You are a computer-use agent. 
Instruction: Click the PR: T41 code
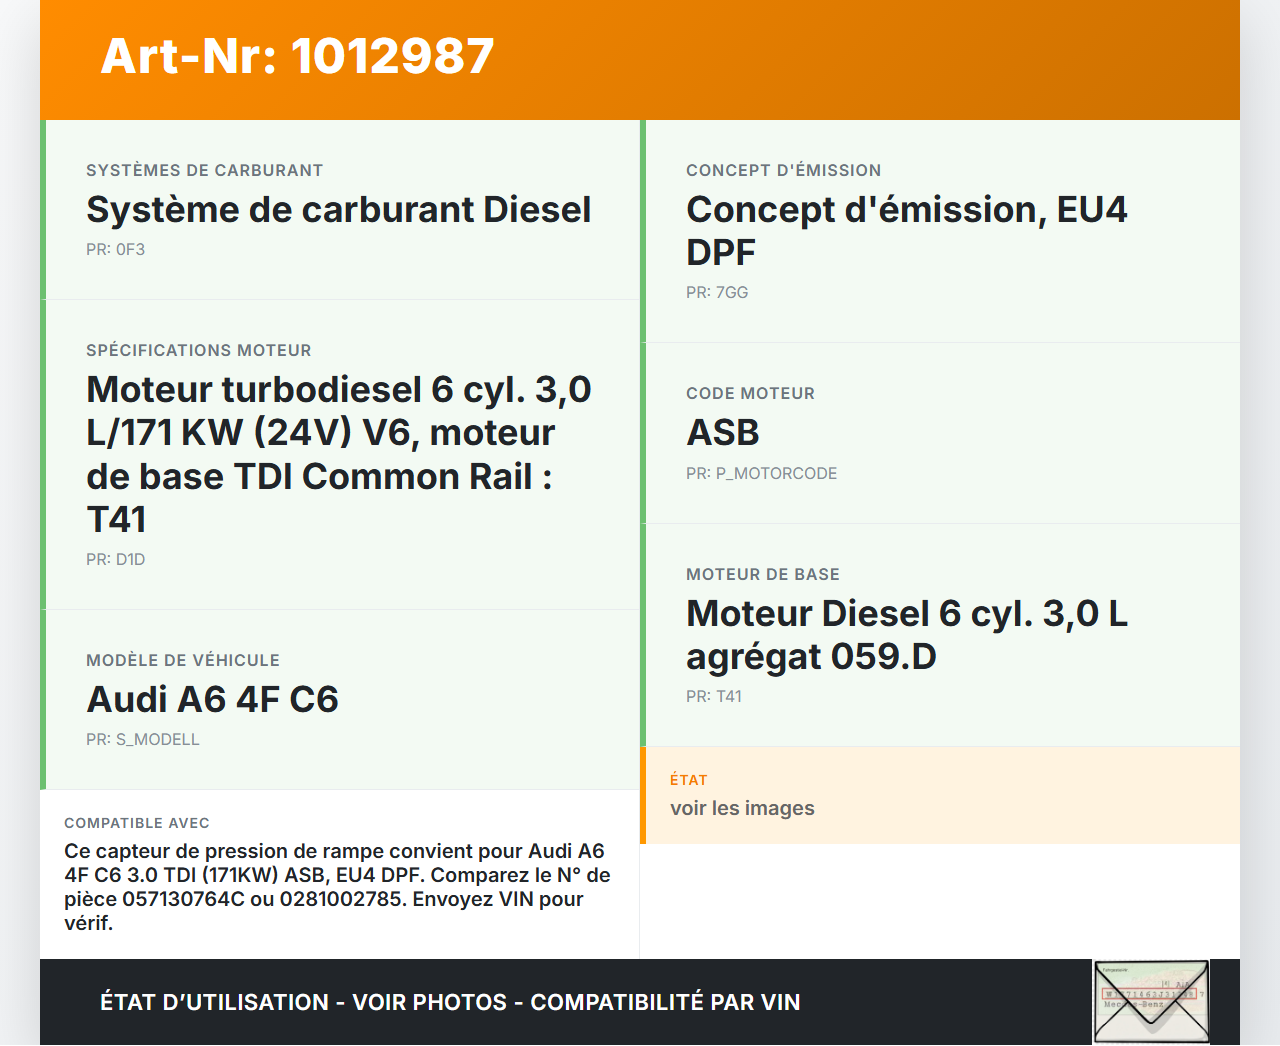pos(713,697)
